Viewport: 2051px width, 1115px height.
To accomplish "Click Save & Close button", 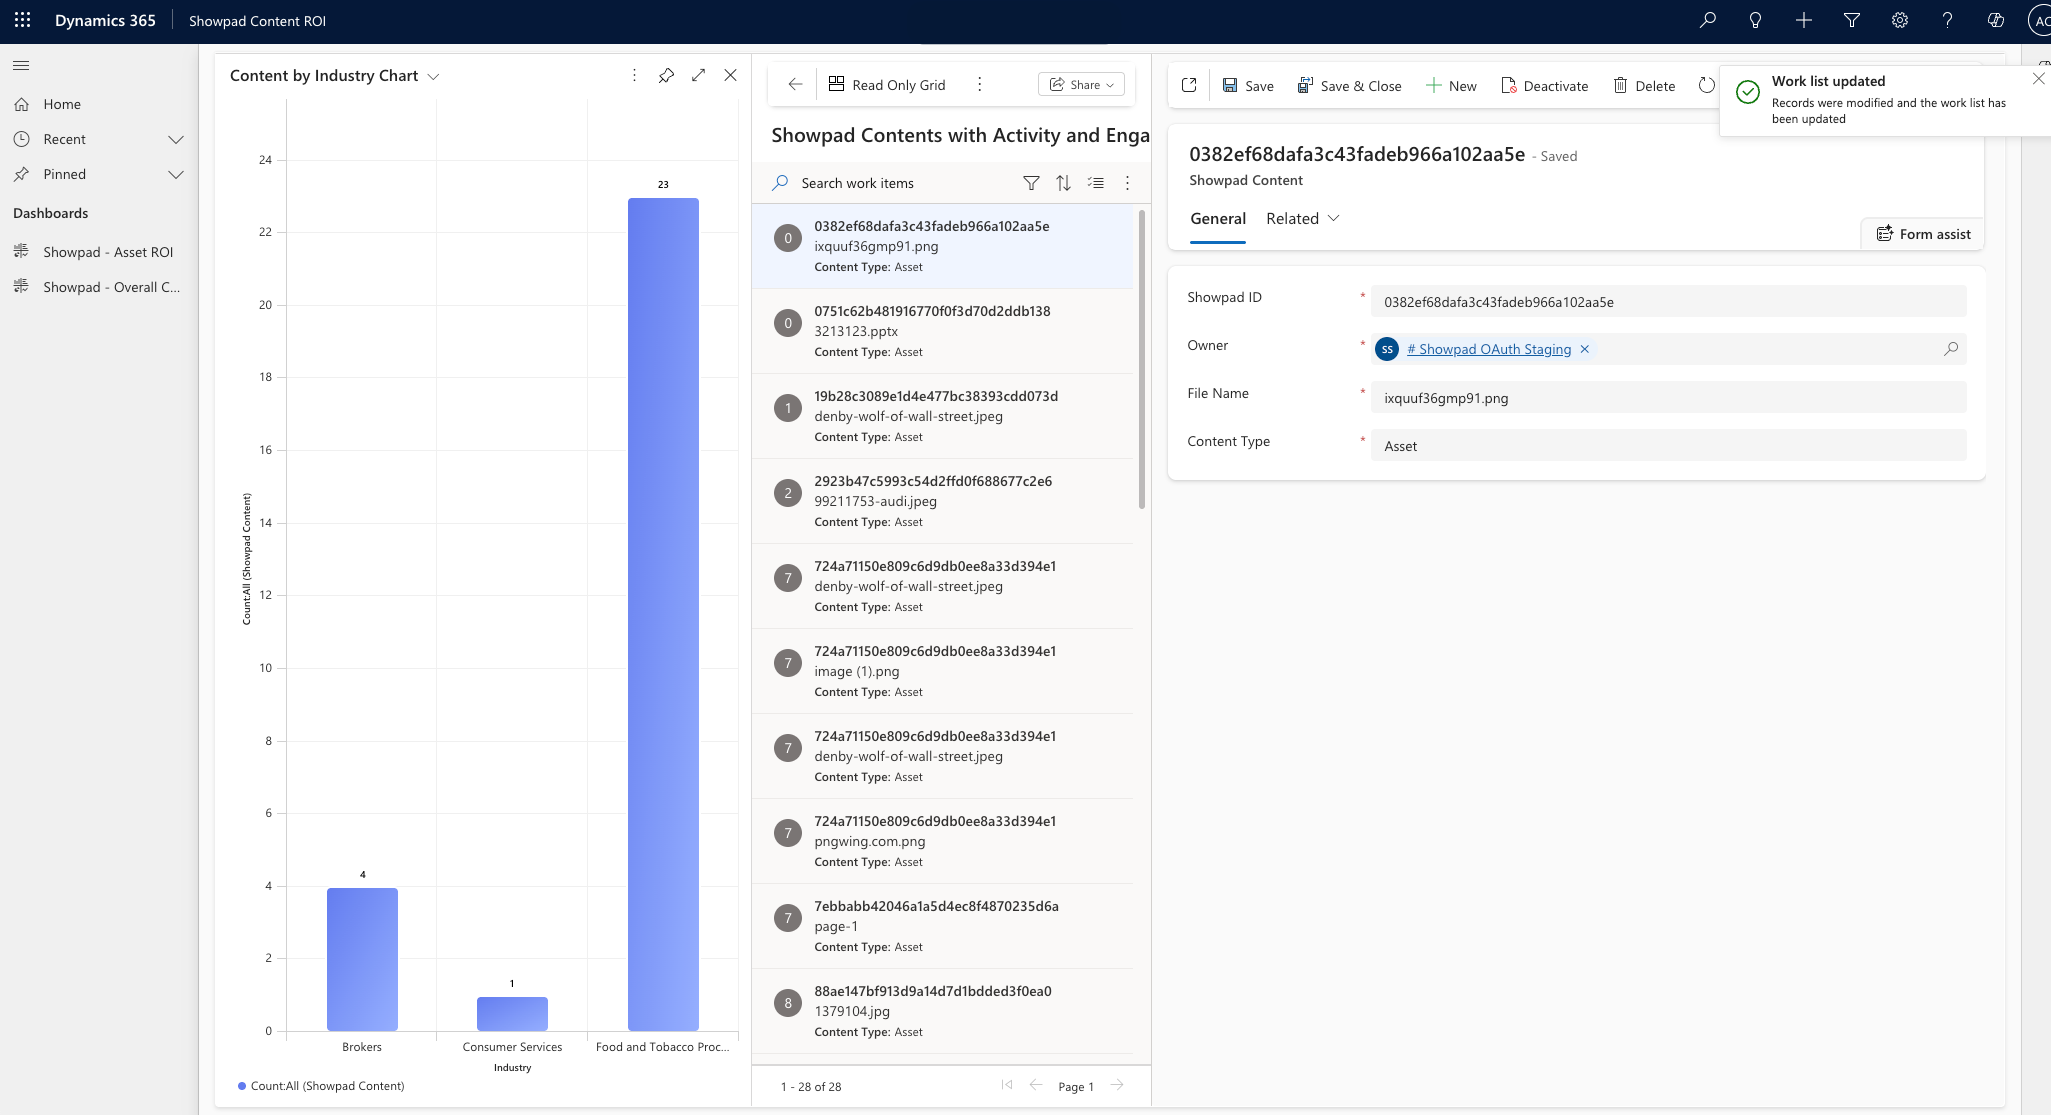I will tap(1349, 86).
